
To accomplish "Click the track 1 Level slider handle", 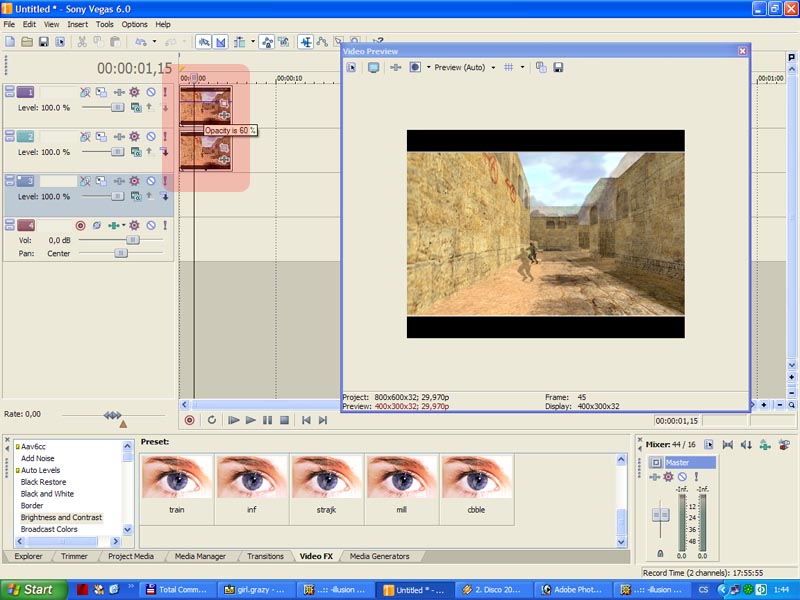I will (117, 108).
